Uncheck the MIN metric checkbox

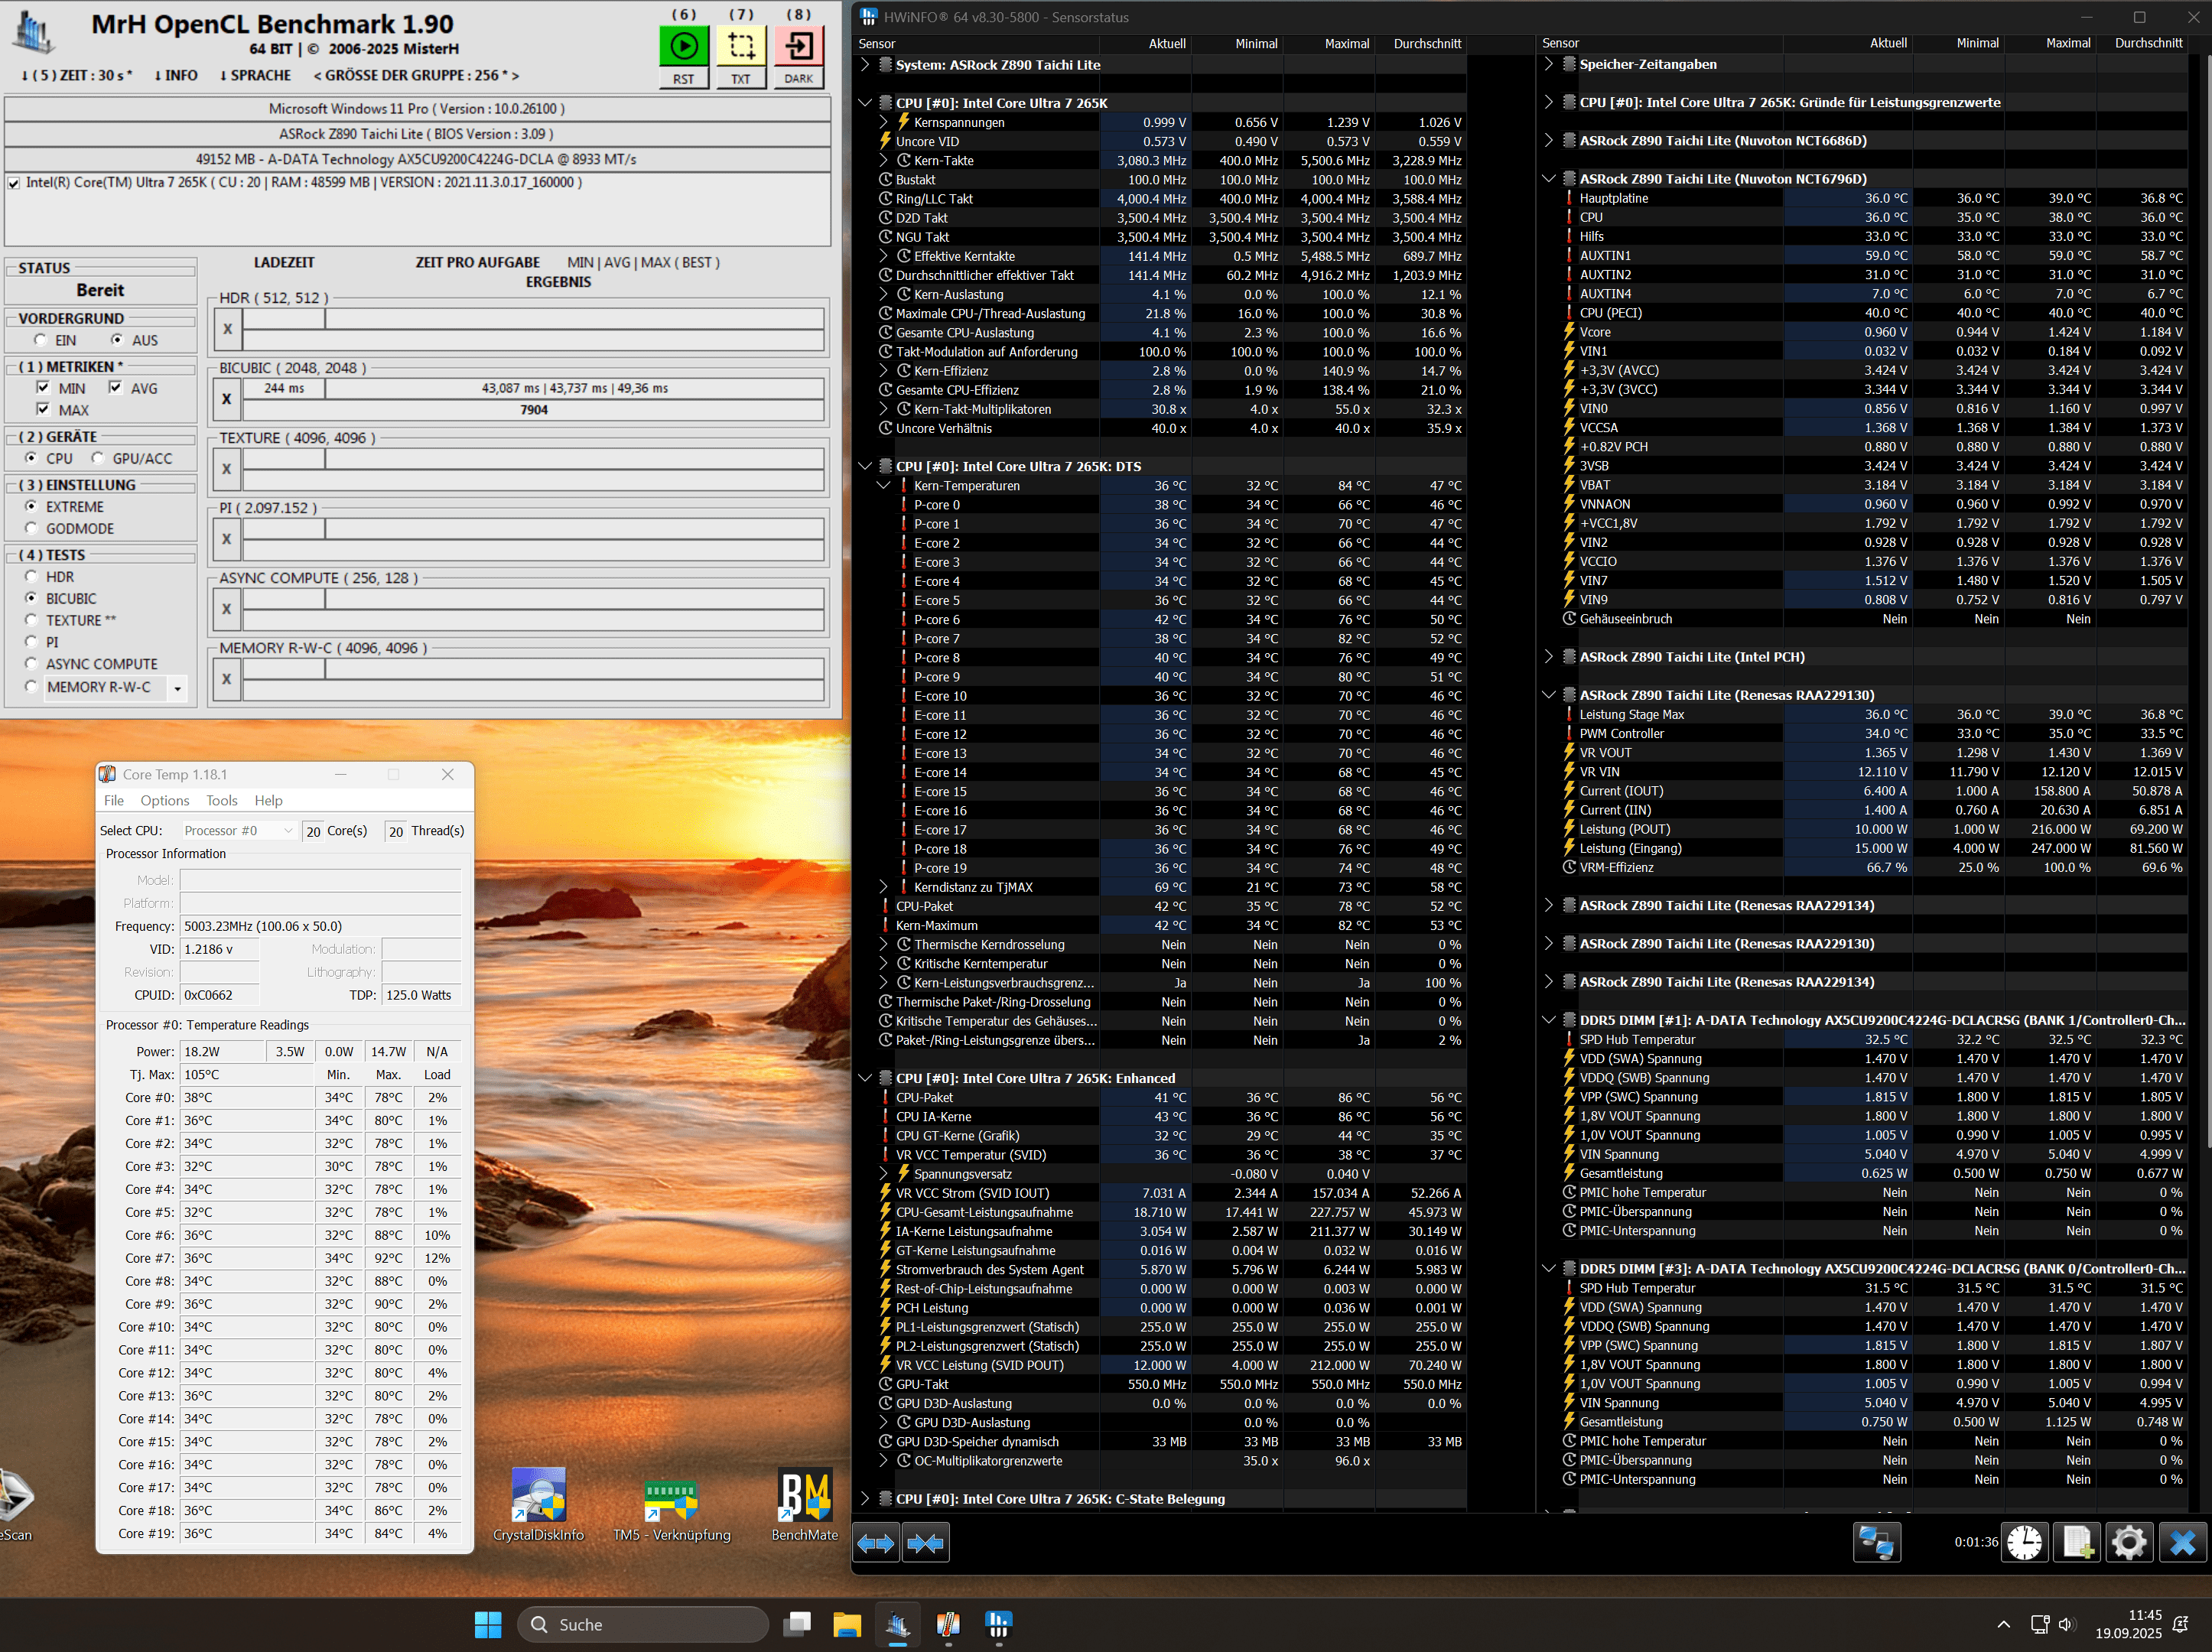tap(43, 388)
